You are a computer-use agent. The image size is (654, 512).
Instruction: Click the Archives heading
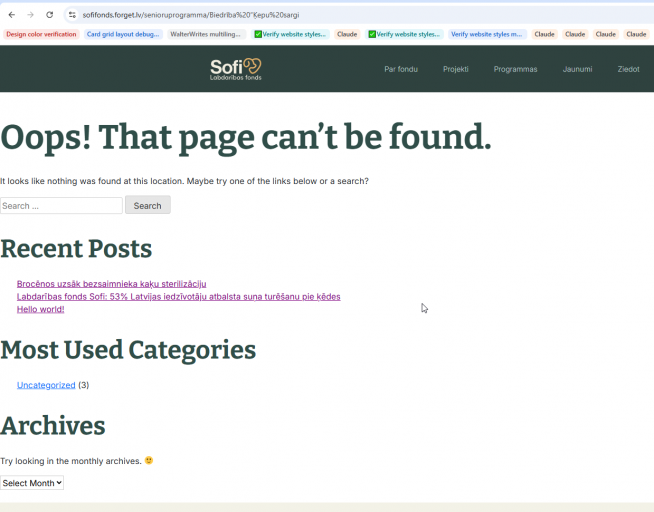53,426
